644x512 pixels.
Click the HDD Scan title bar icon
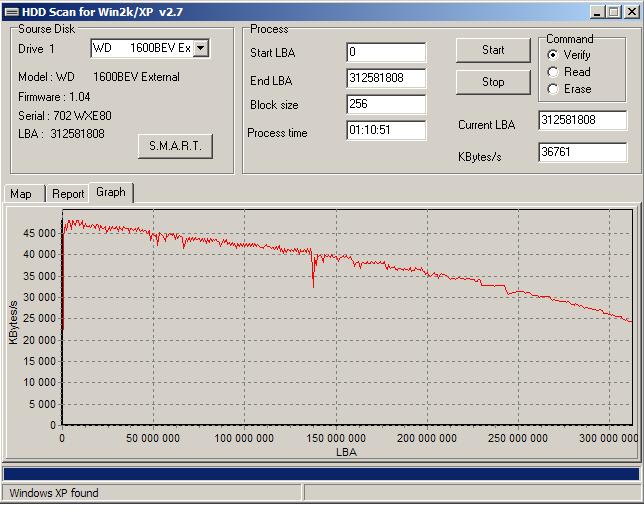coord(11,11)
